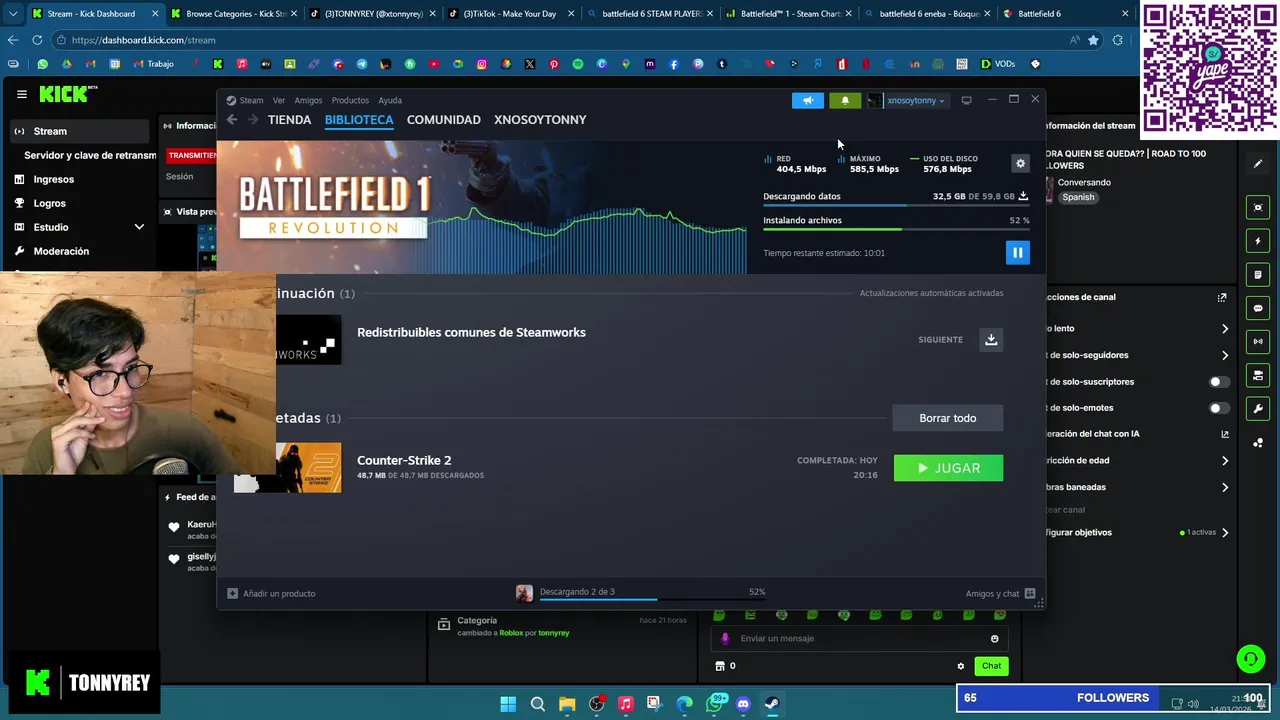Screen dimensions: 1280x720
Task: Bookmark this page star icon in browser
Action: tap(1093, 40)
